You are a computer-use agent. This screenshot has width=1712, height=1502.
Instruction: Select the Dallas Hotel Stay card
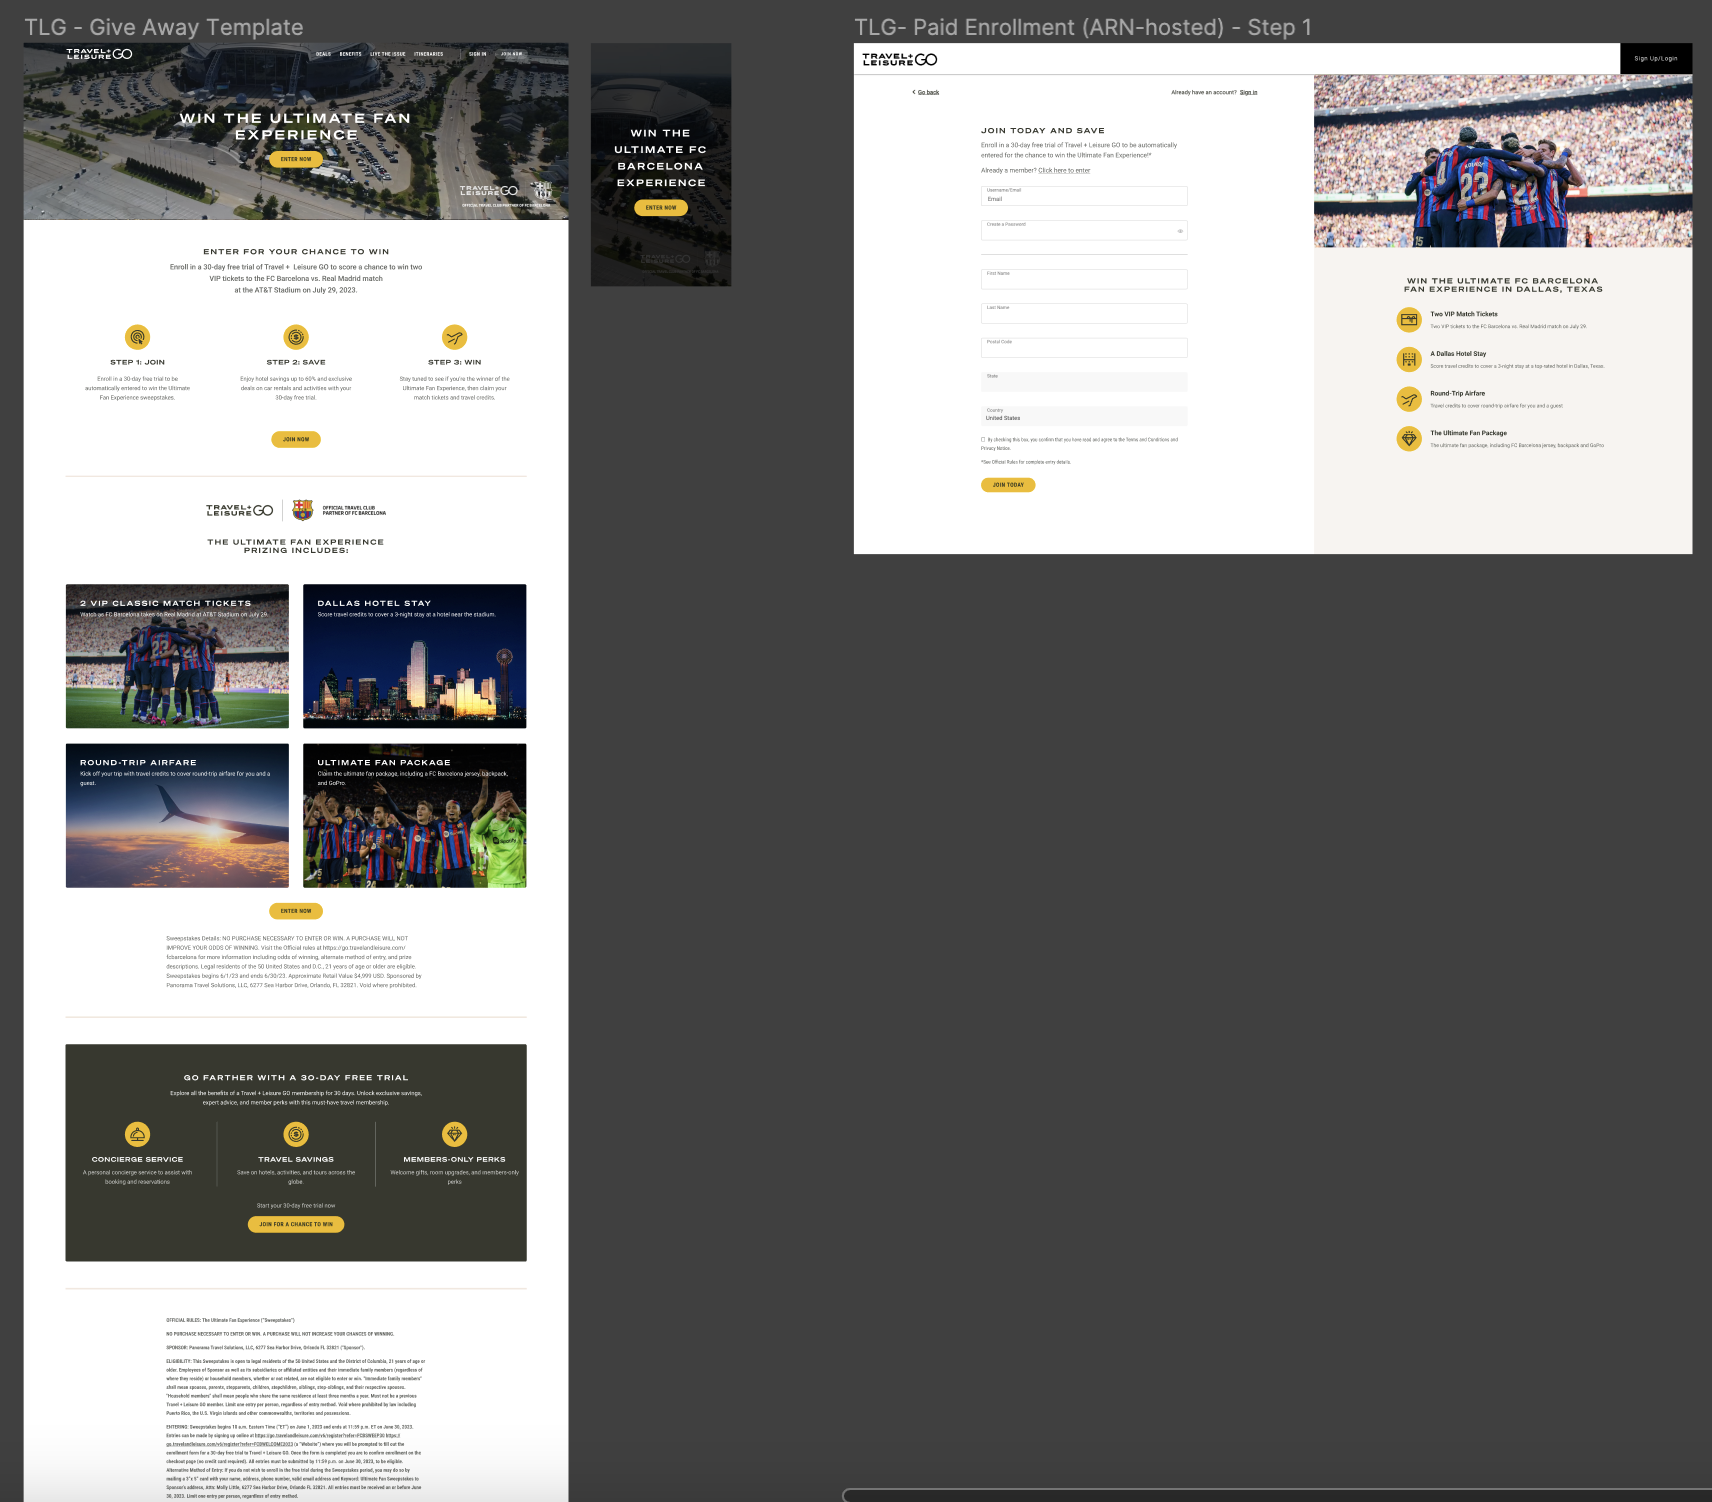tap(415, 656)
